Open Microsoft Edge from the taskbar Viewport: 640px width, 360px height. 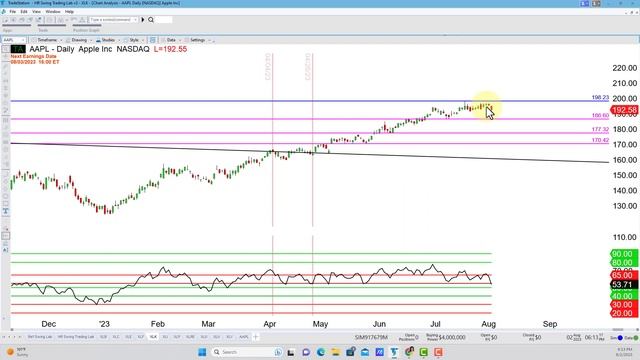coord(321,352)
